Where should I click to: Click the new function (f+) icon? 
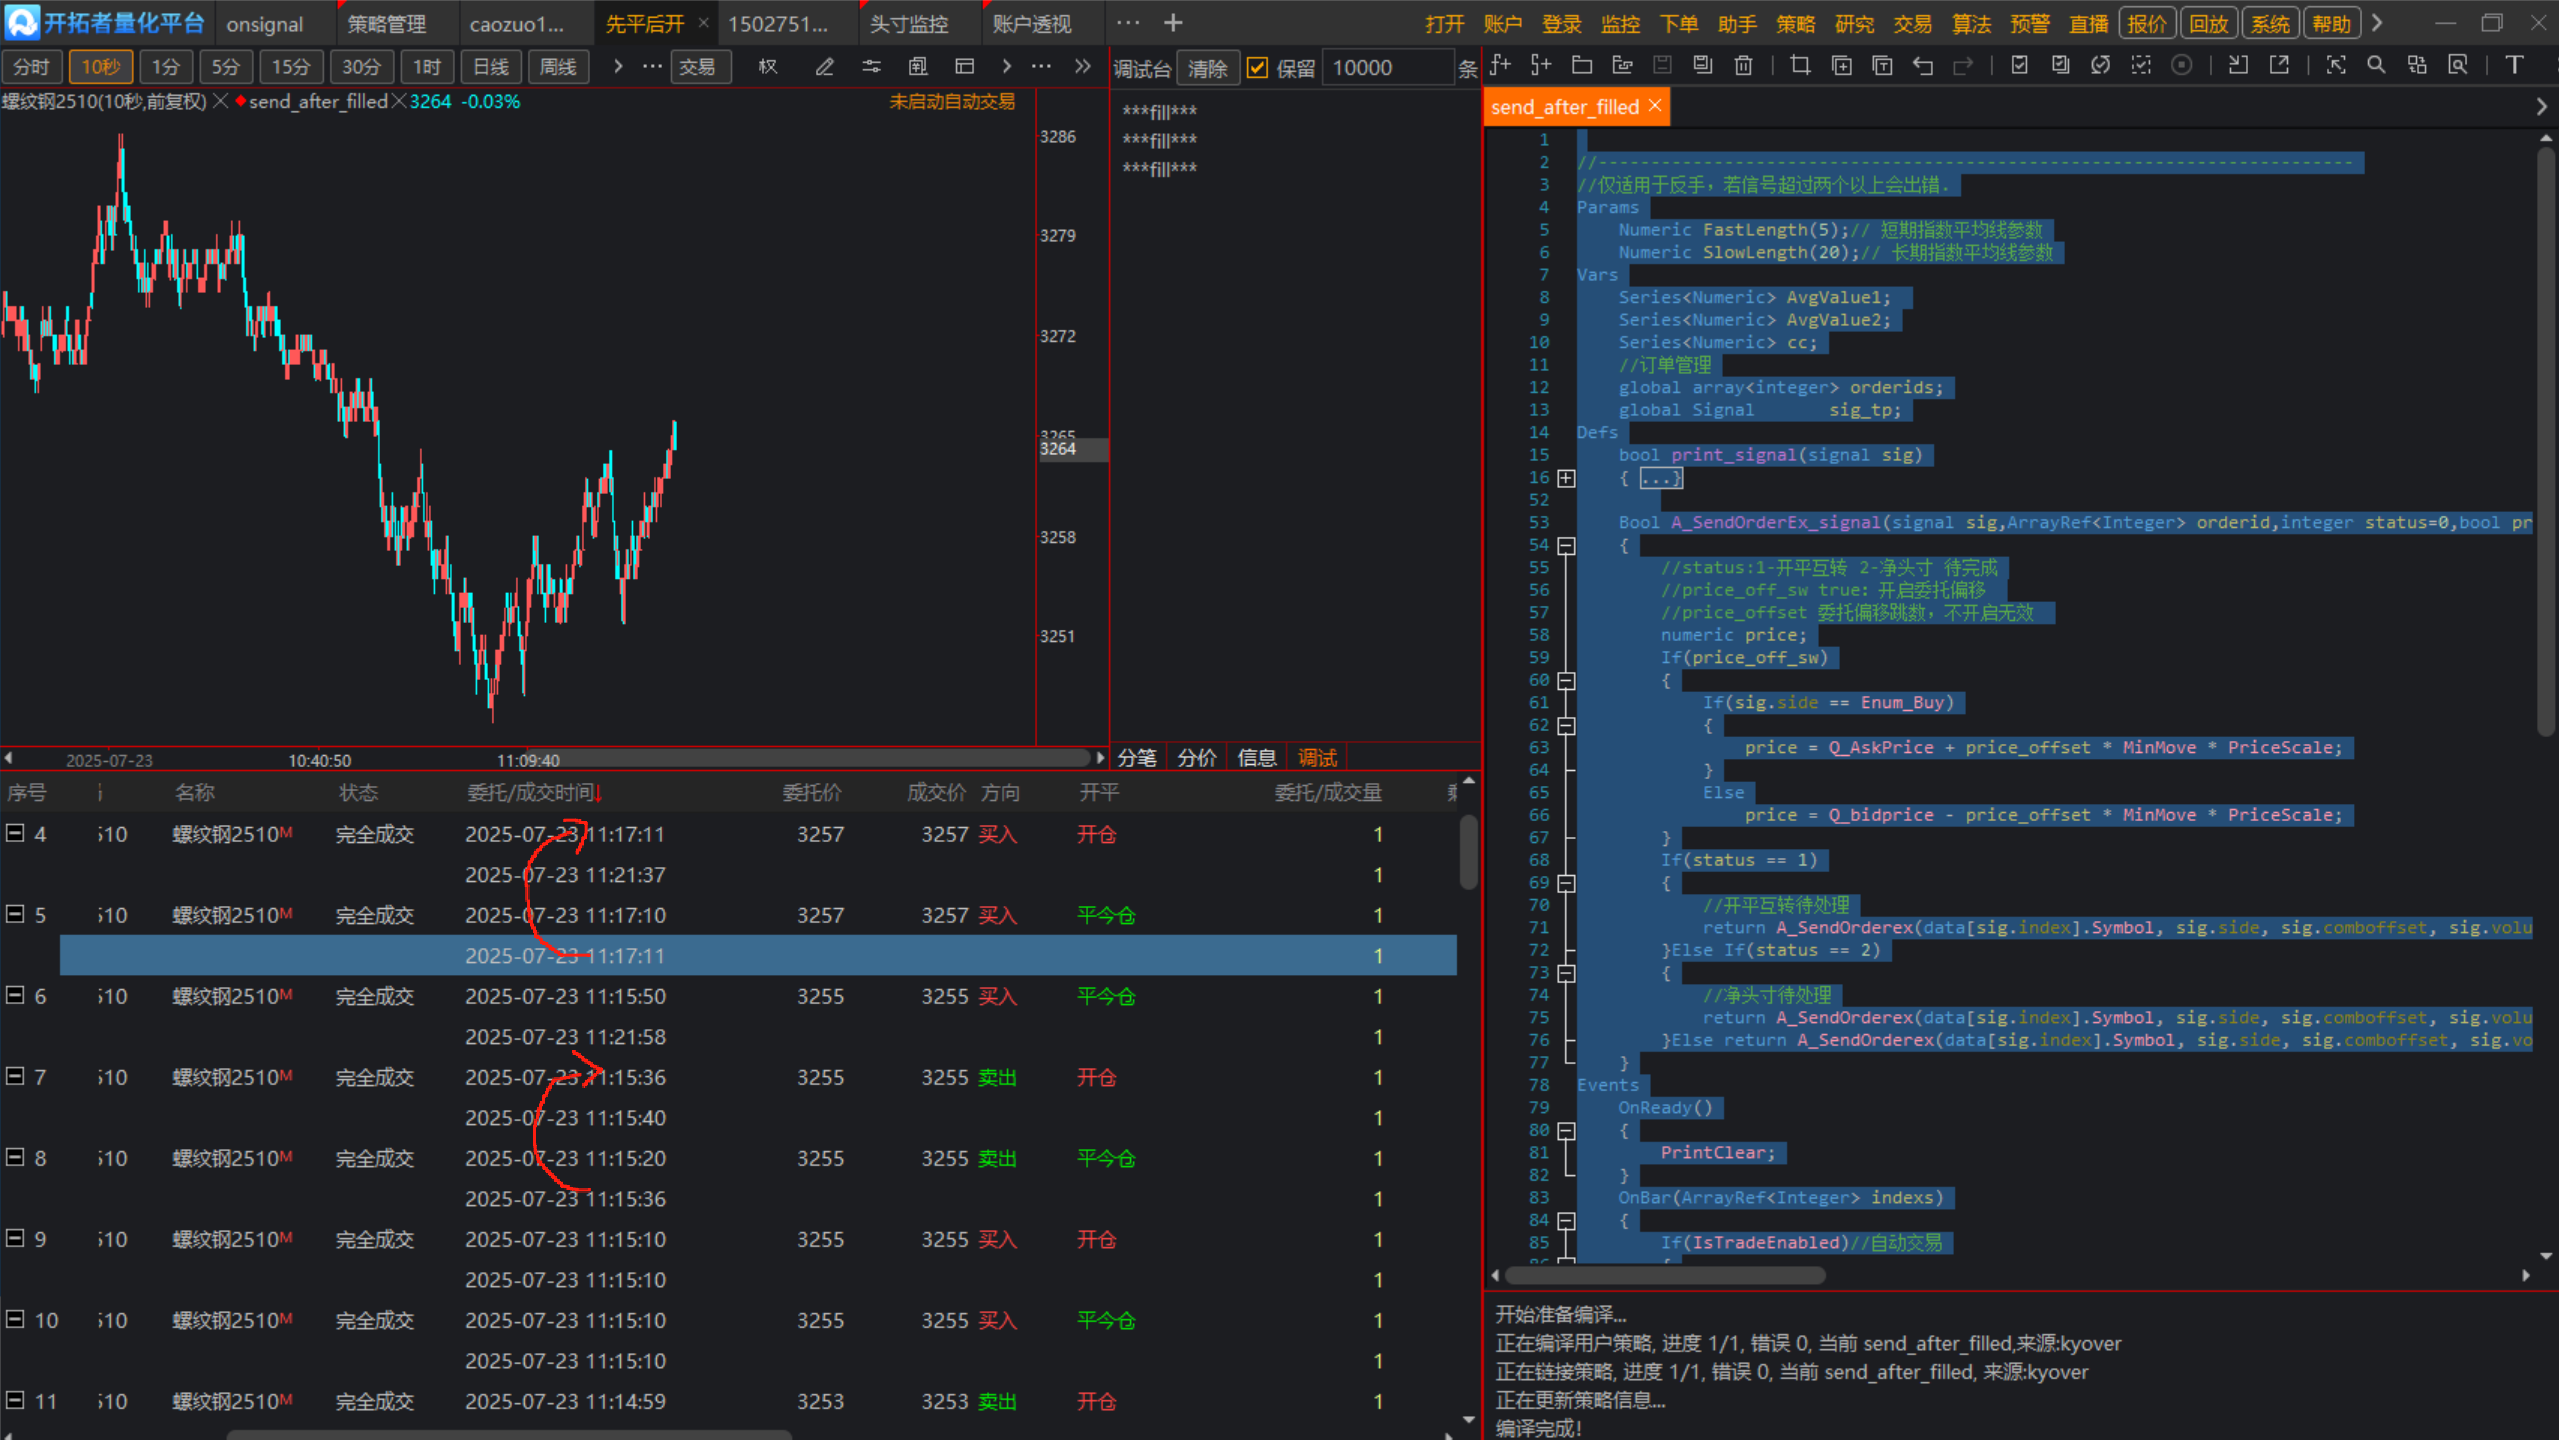tap(1500, 66)
